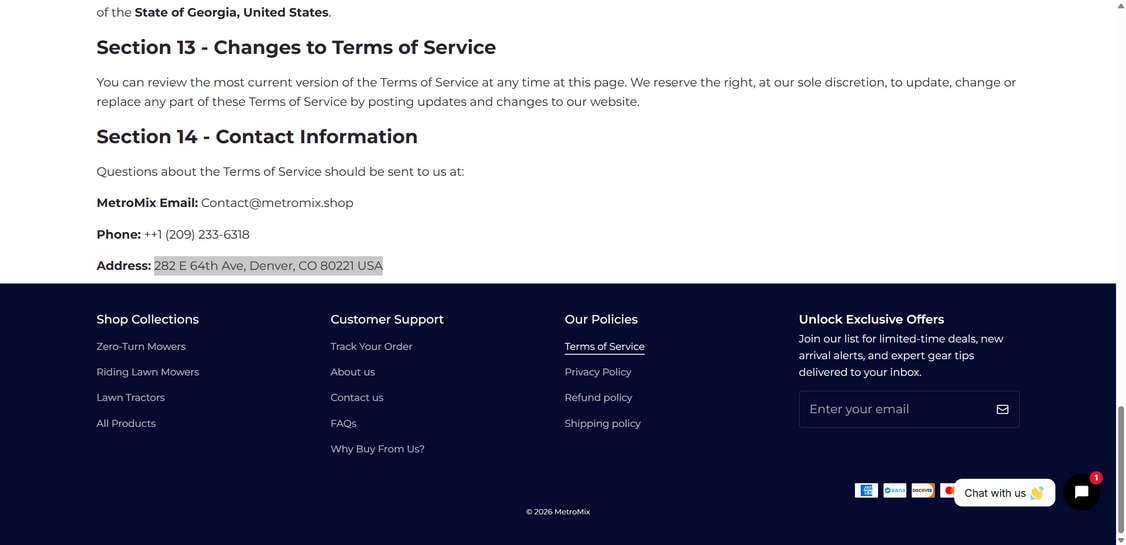Viewport: 1126px width, 545px height.
Task: Click the Diners Club payment icon
Action: point(894,490)
